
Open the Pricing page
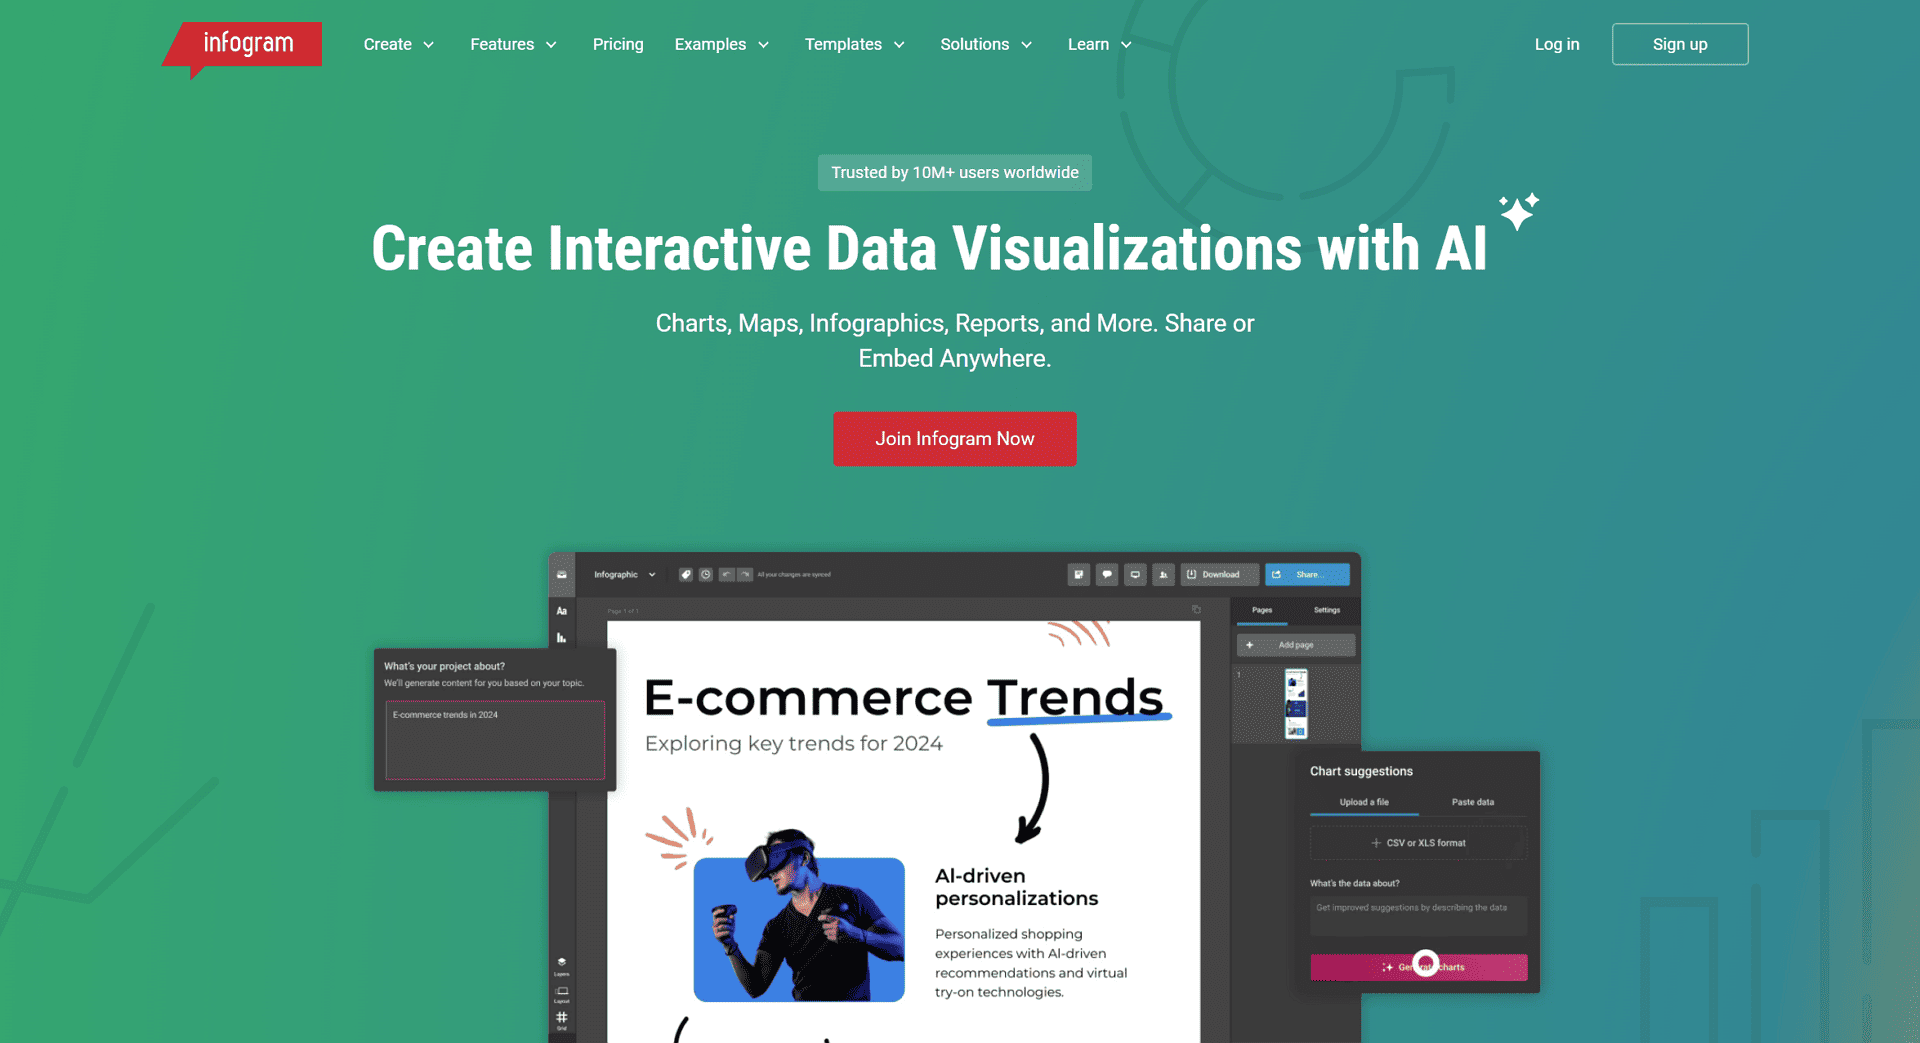pyautogui.click(x=618, y=44)
